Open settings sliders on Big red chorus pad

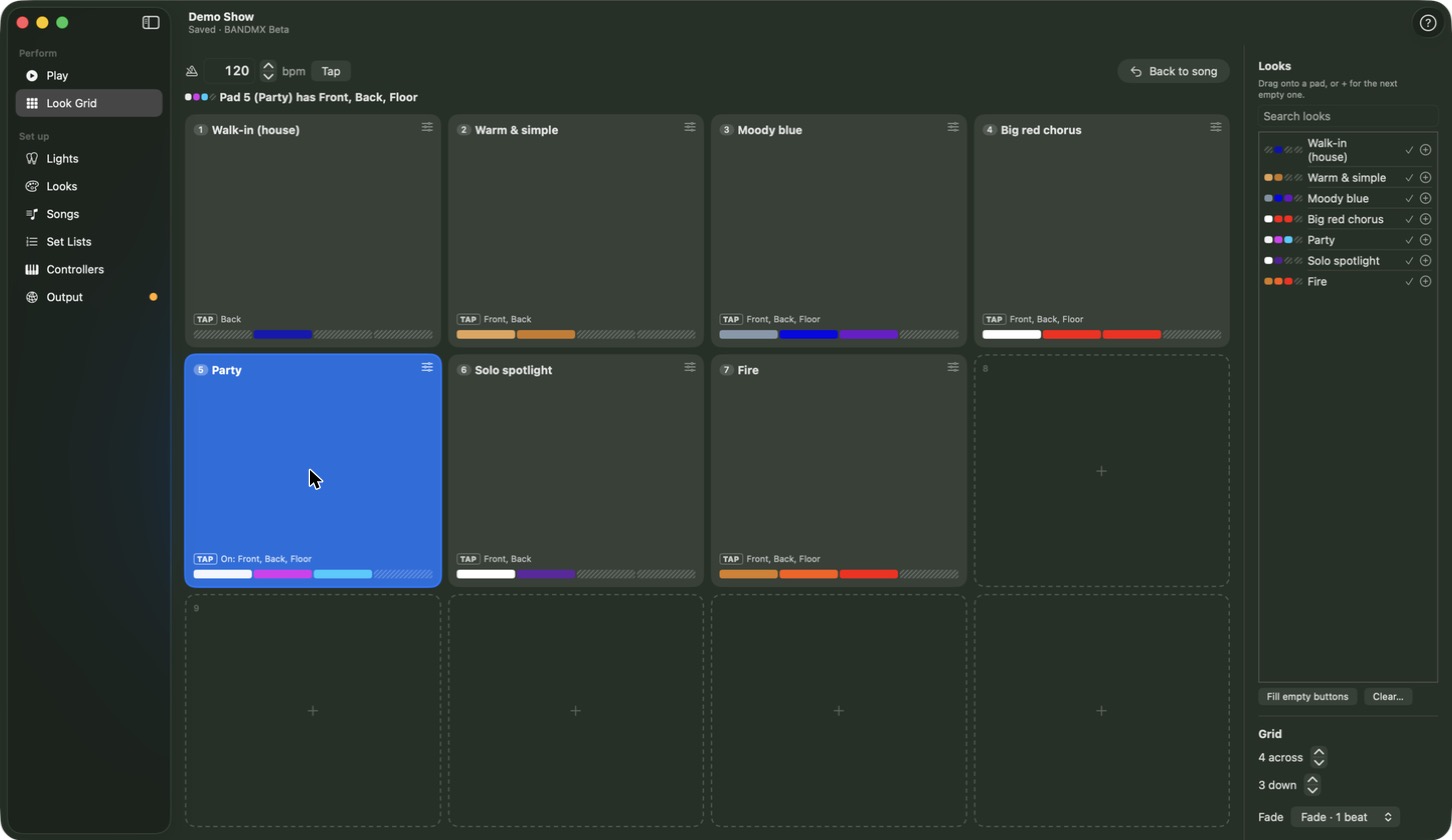[x=1216, y=127]
